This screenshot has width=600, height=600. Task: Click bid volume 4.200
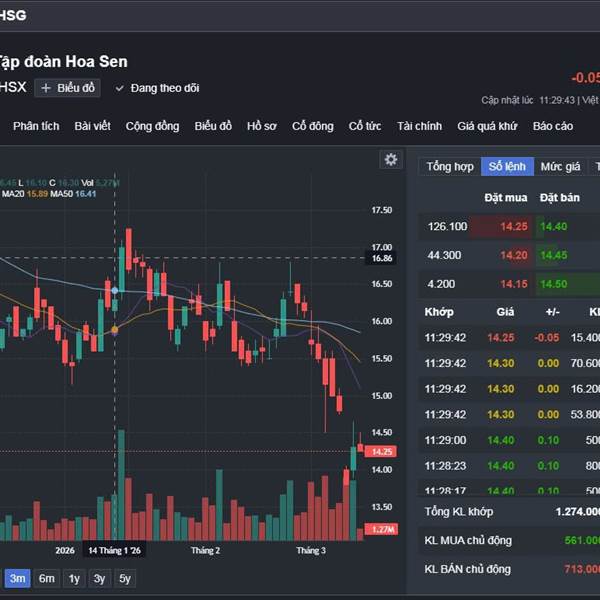coord(441,284)
